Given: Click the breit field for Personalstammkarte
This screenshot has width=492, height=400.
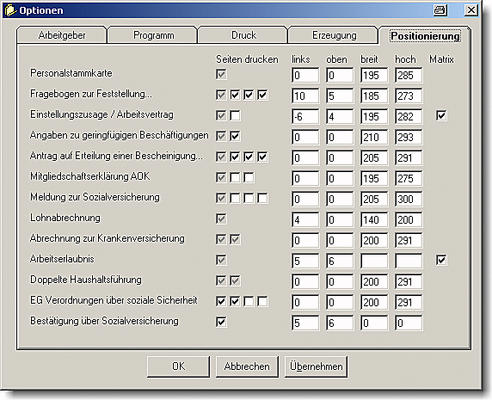Looking at the screenshot, I should click(x=374, y=75).
